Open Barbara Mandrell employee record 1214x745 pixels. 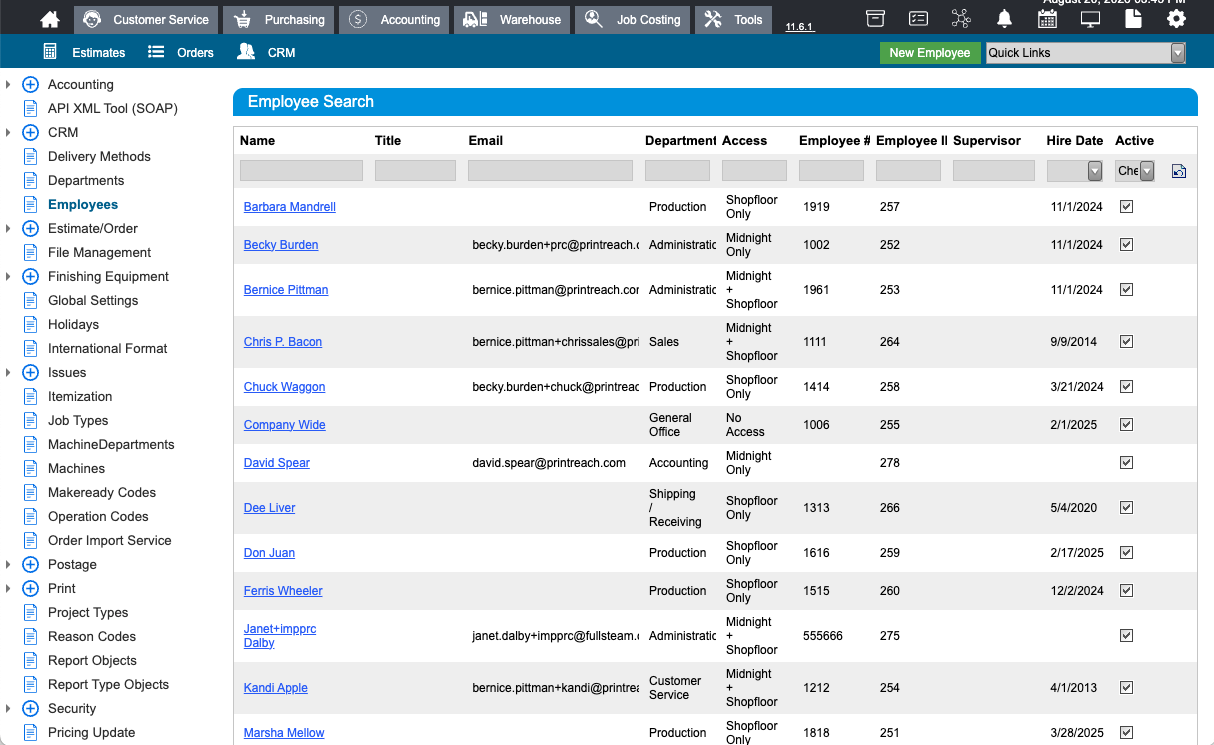click(x=290, y=207)
